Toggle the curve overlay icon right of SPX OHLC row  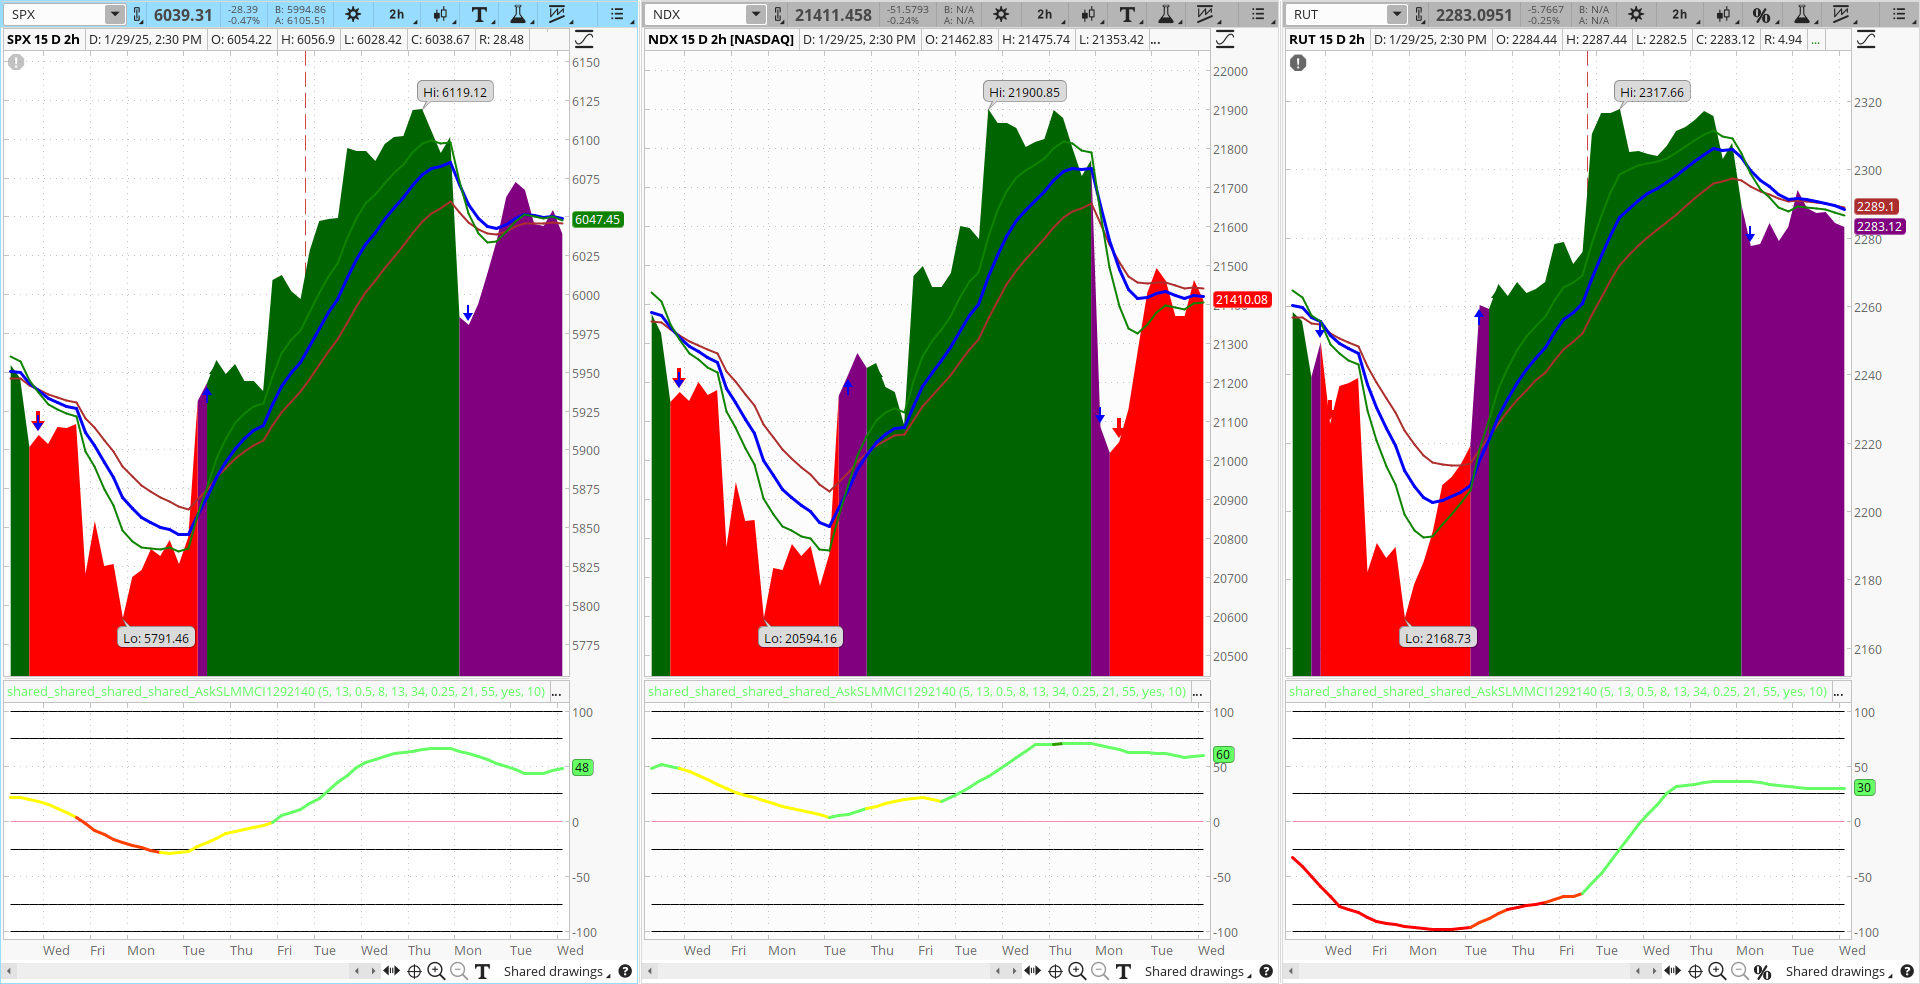pyautogui.click(x=583, y=38)
